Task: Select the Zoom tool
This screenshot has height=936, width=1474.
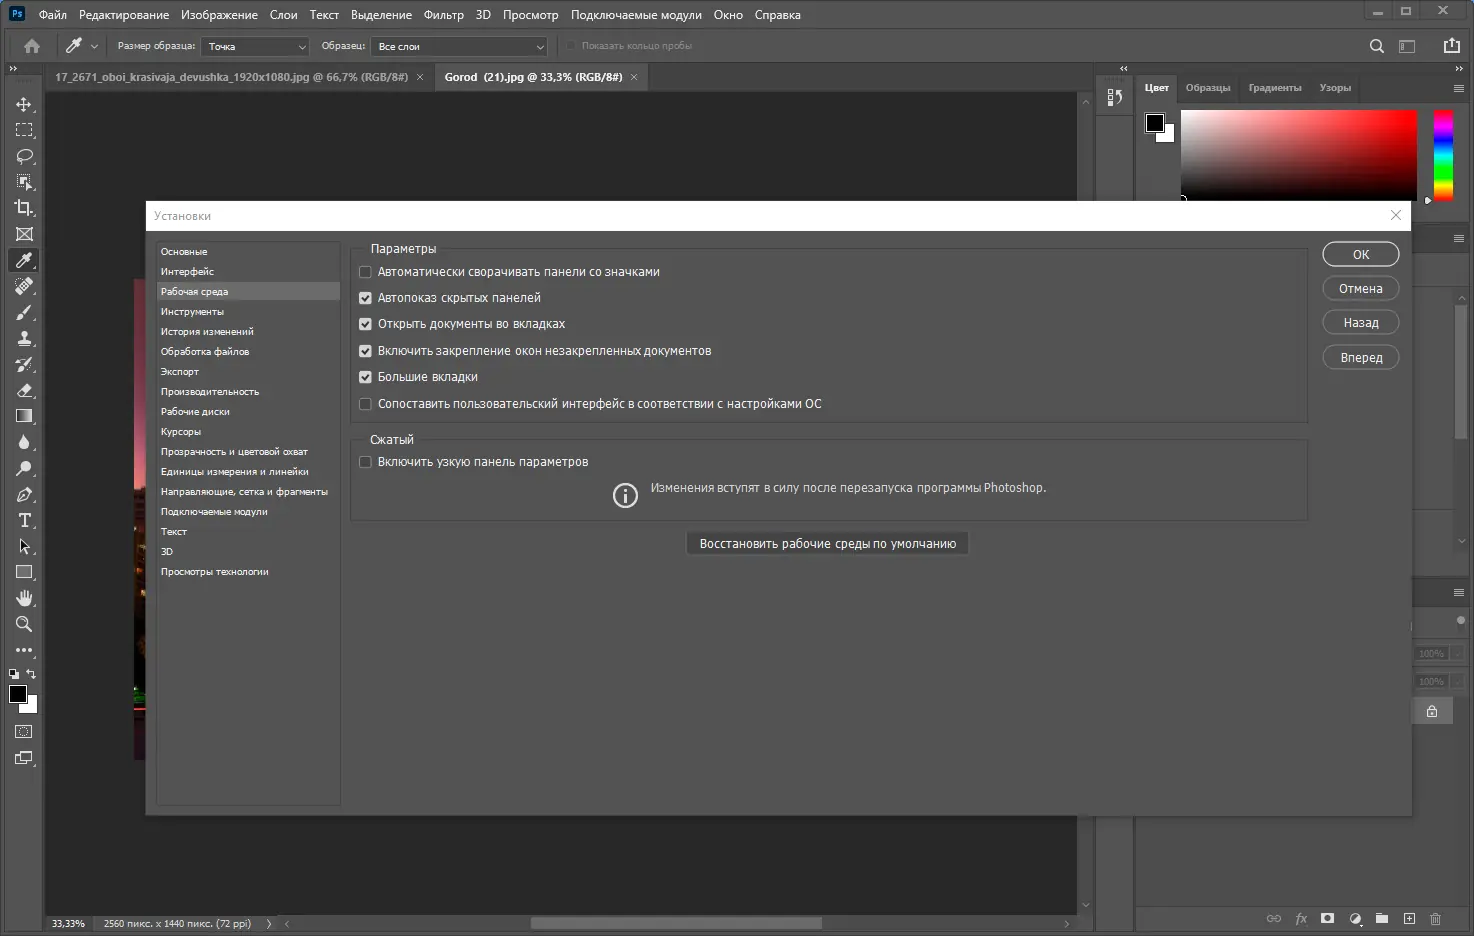Action: [24, 624]
